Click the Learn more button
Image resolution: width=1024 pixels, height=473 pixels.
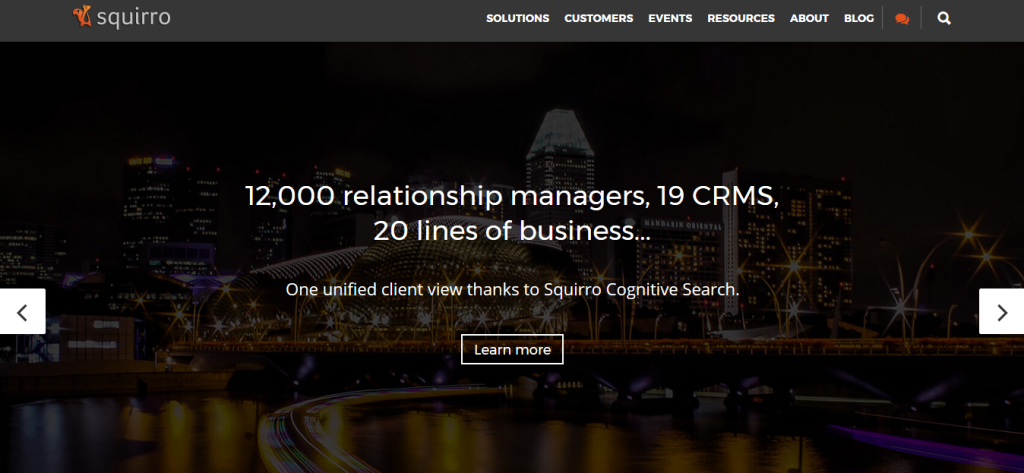(512, 350)
